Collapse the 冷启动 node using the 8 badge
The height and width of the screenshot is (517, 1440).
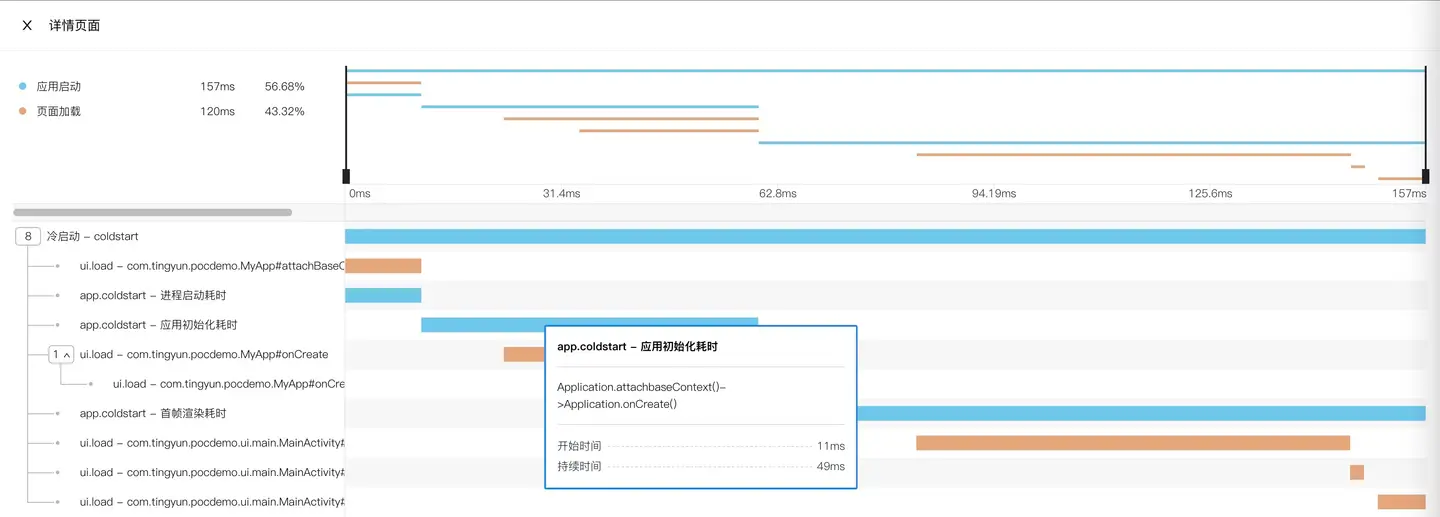(x=28, y=237)
